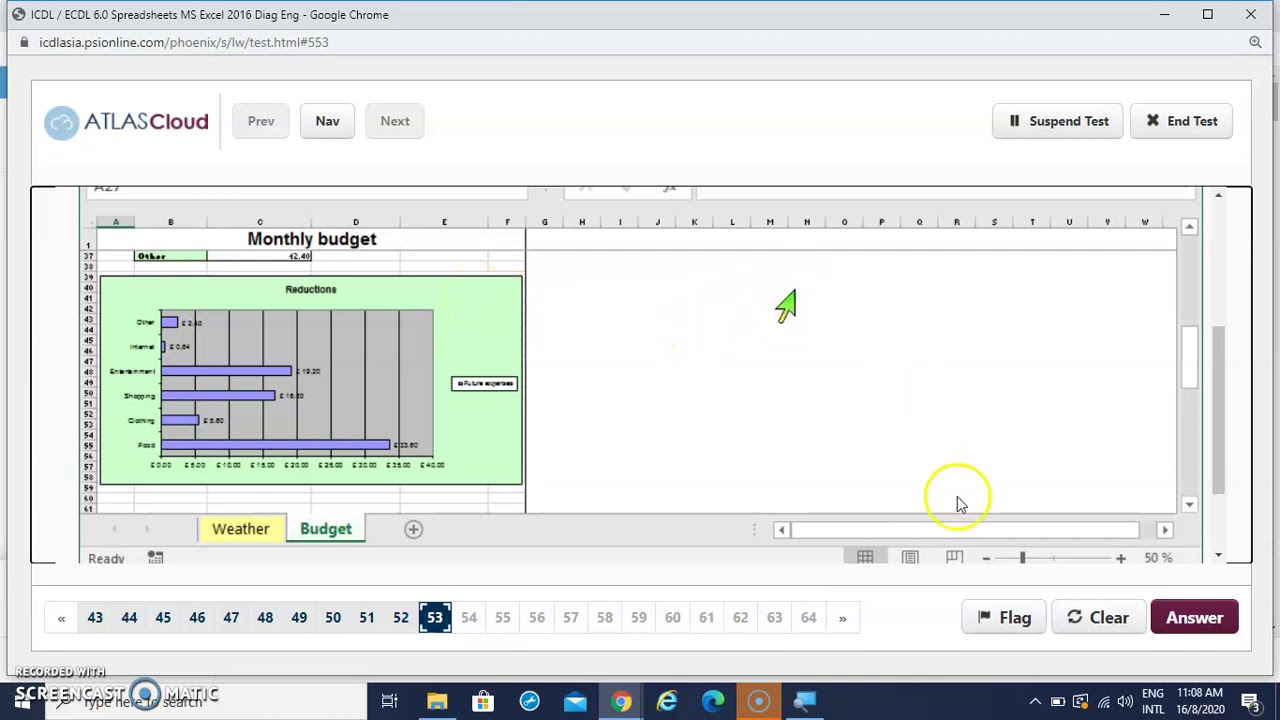1280x720 pixels.
Task: Click the horizontal scrollbar track
Action: click(965, 529)
